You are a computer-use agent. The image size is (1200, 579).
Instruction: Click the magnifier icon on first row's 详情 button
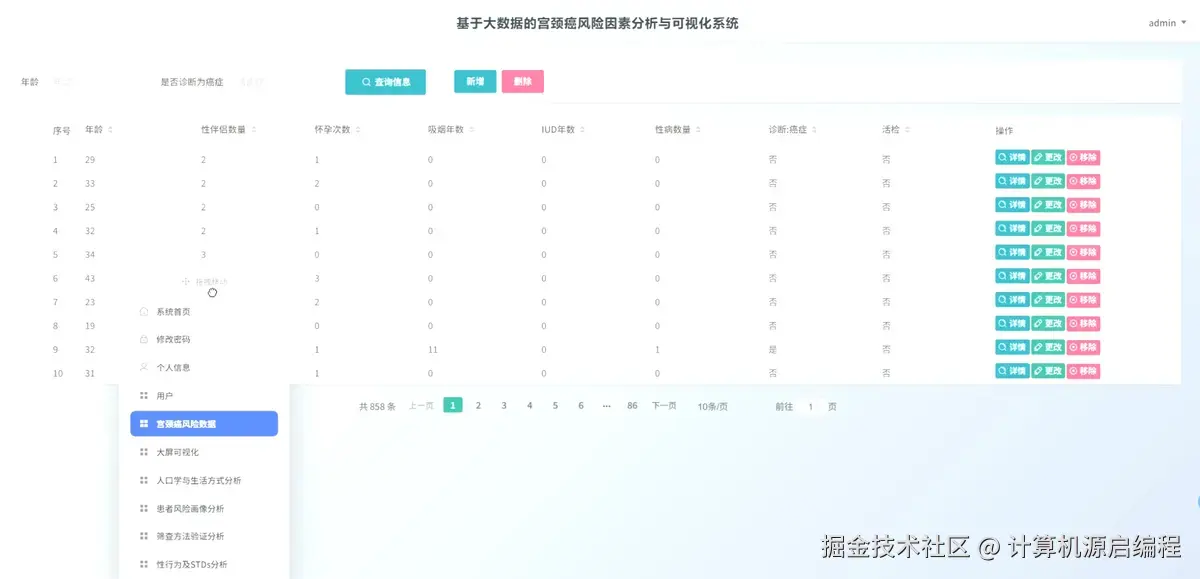(x=1002, y=157)
